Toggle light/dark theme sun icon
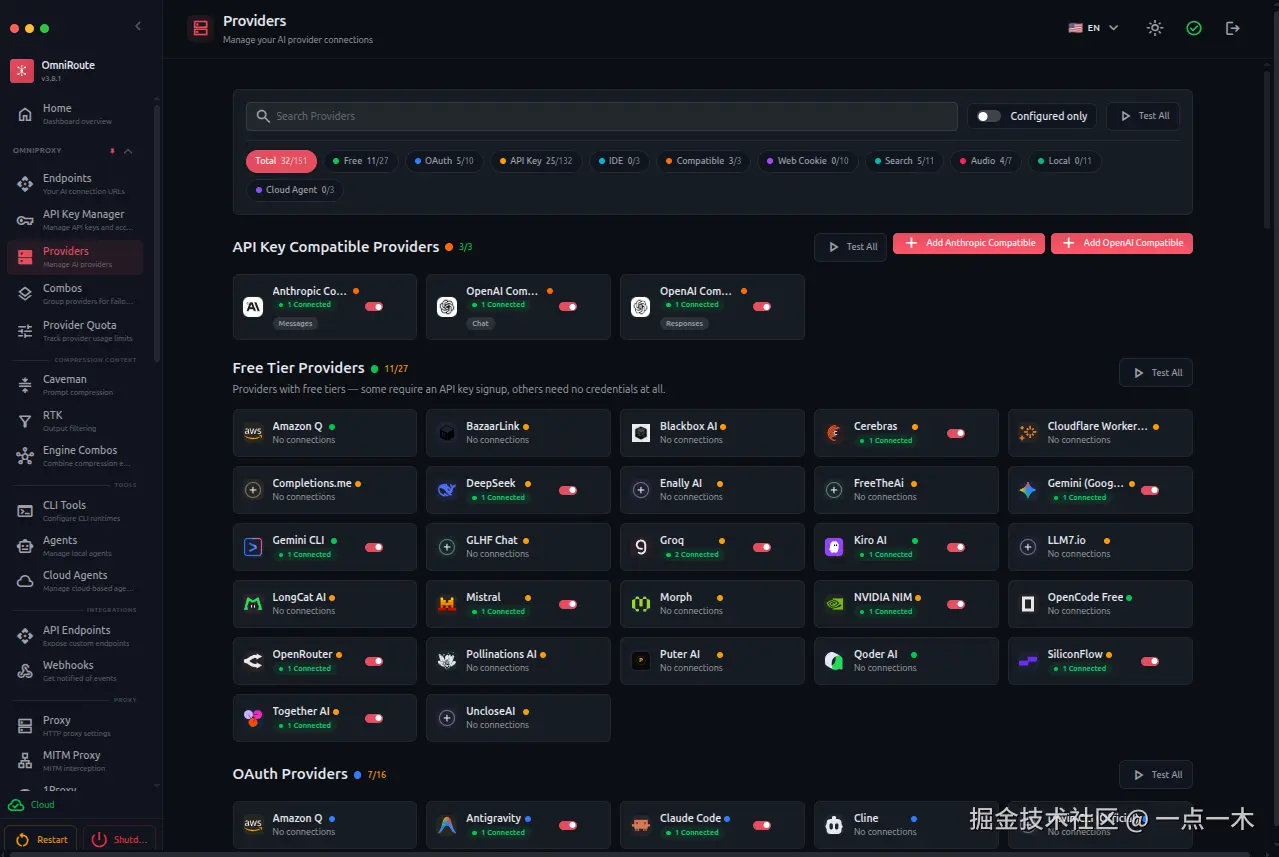1279x857 pixels. (1155, 28)
